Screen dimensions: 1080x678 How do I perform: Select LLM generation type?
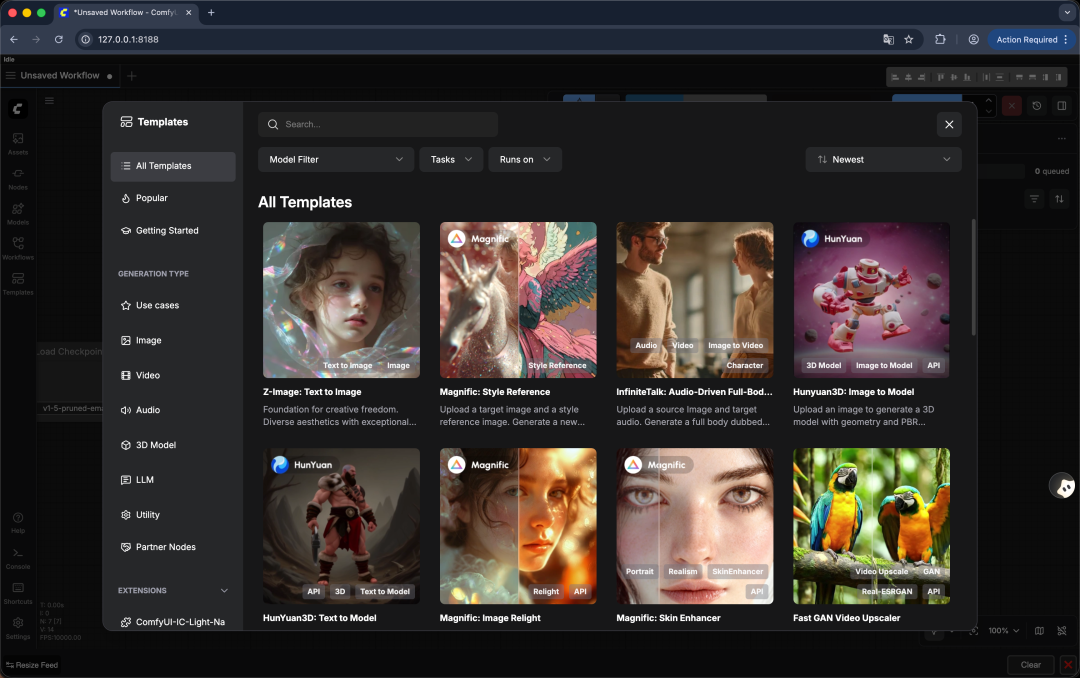(x=173, y=480)
